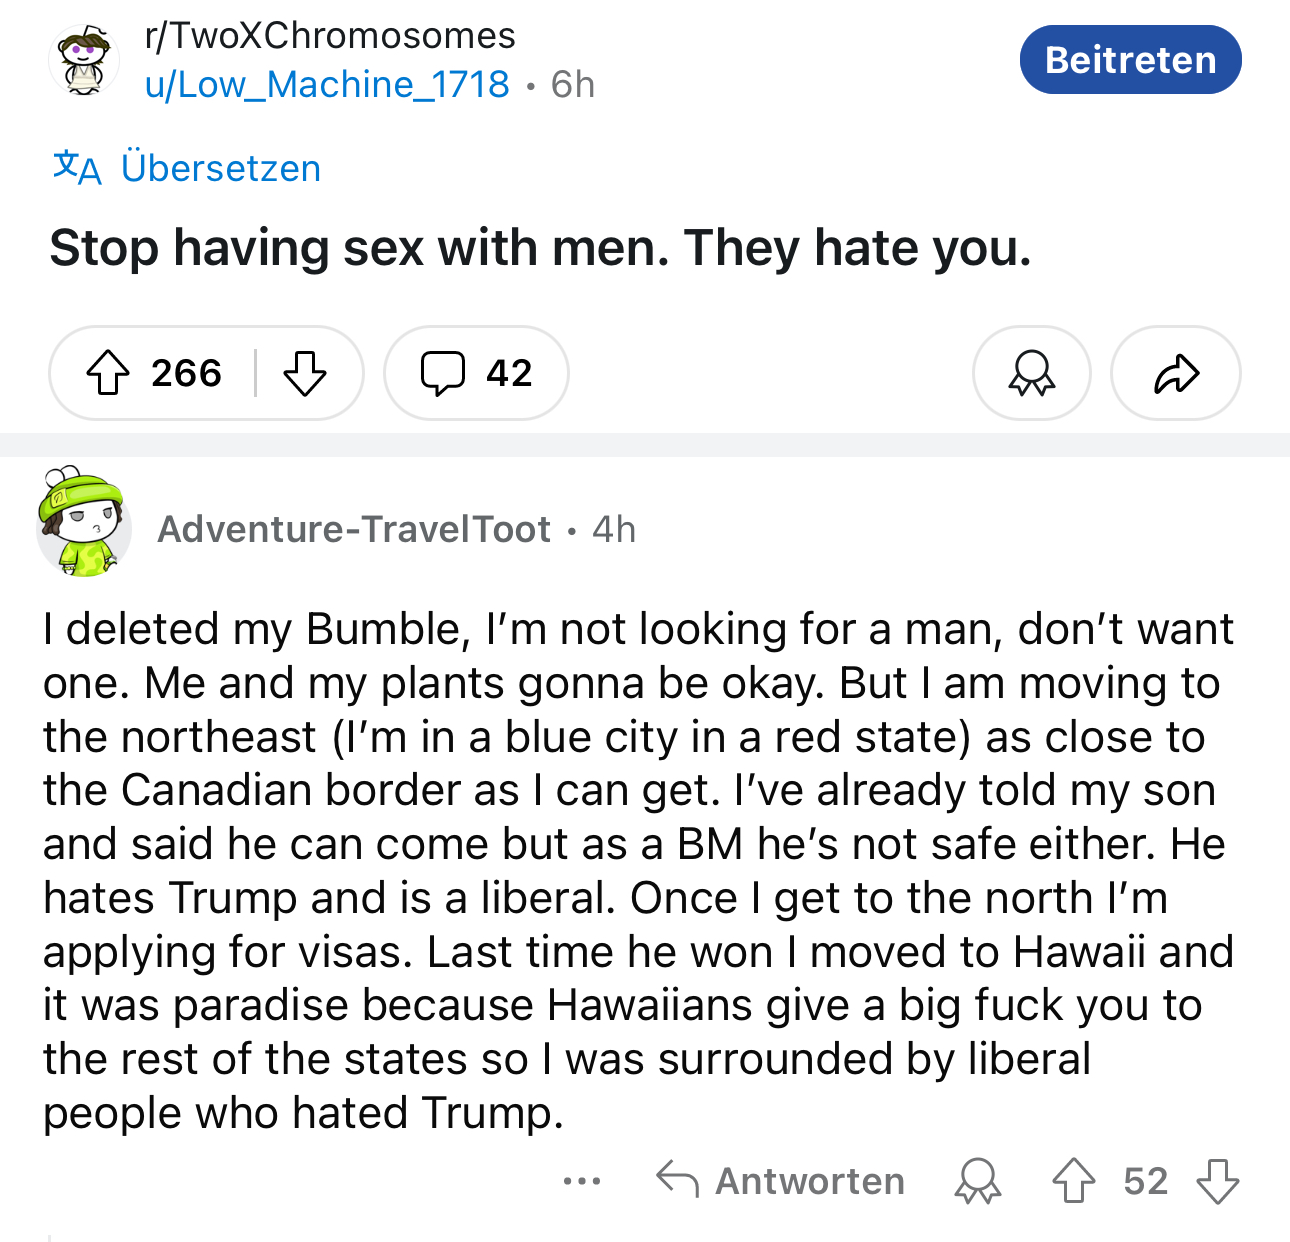
Task: Open the r/TwoXChromosomes subreddit link
Action: coord(330,36)
